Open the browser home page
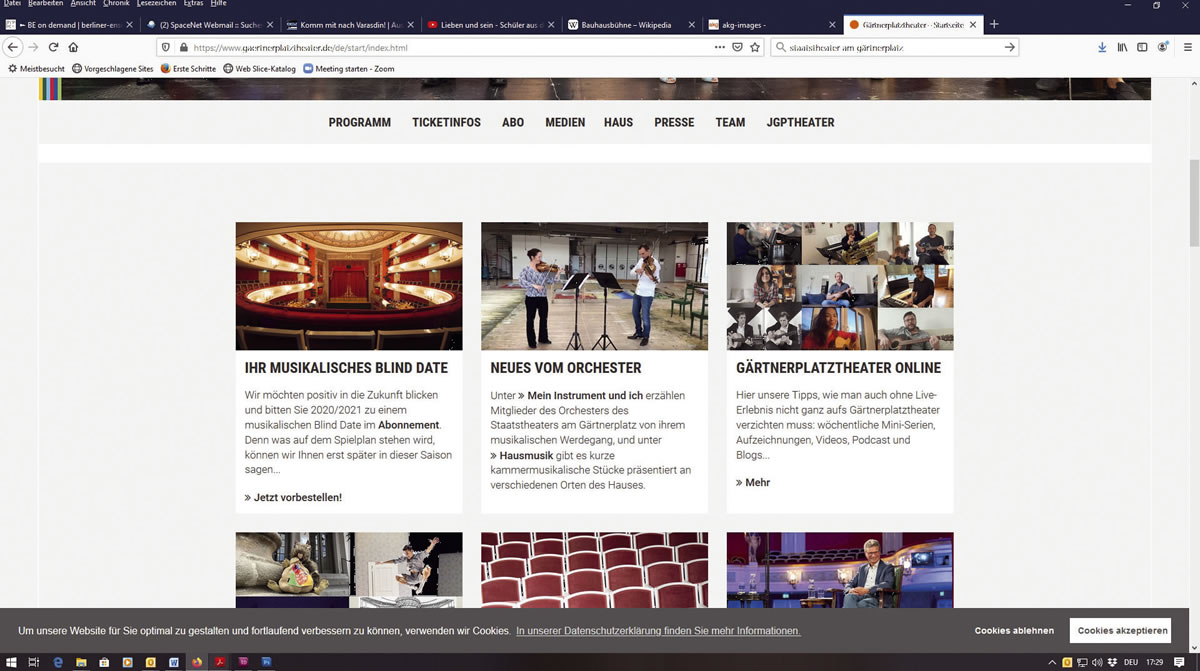1200x671 pixels. [x=73, y=47]
